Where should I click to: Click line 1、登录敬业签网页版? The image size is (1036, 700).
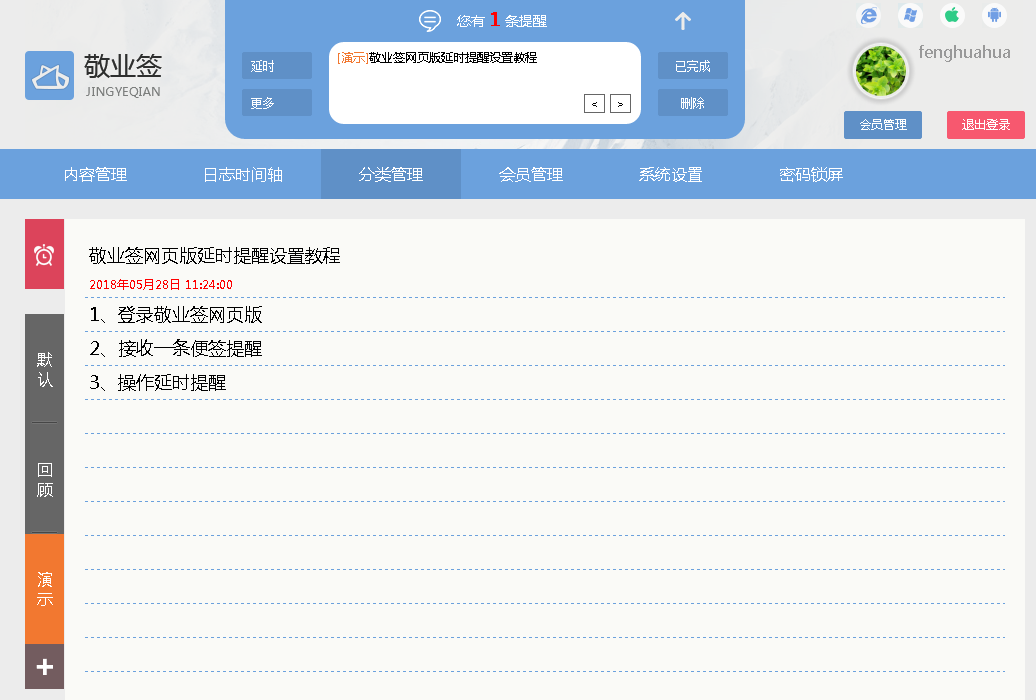click(176, 315)
